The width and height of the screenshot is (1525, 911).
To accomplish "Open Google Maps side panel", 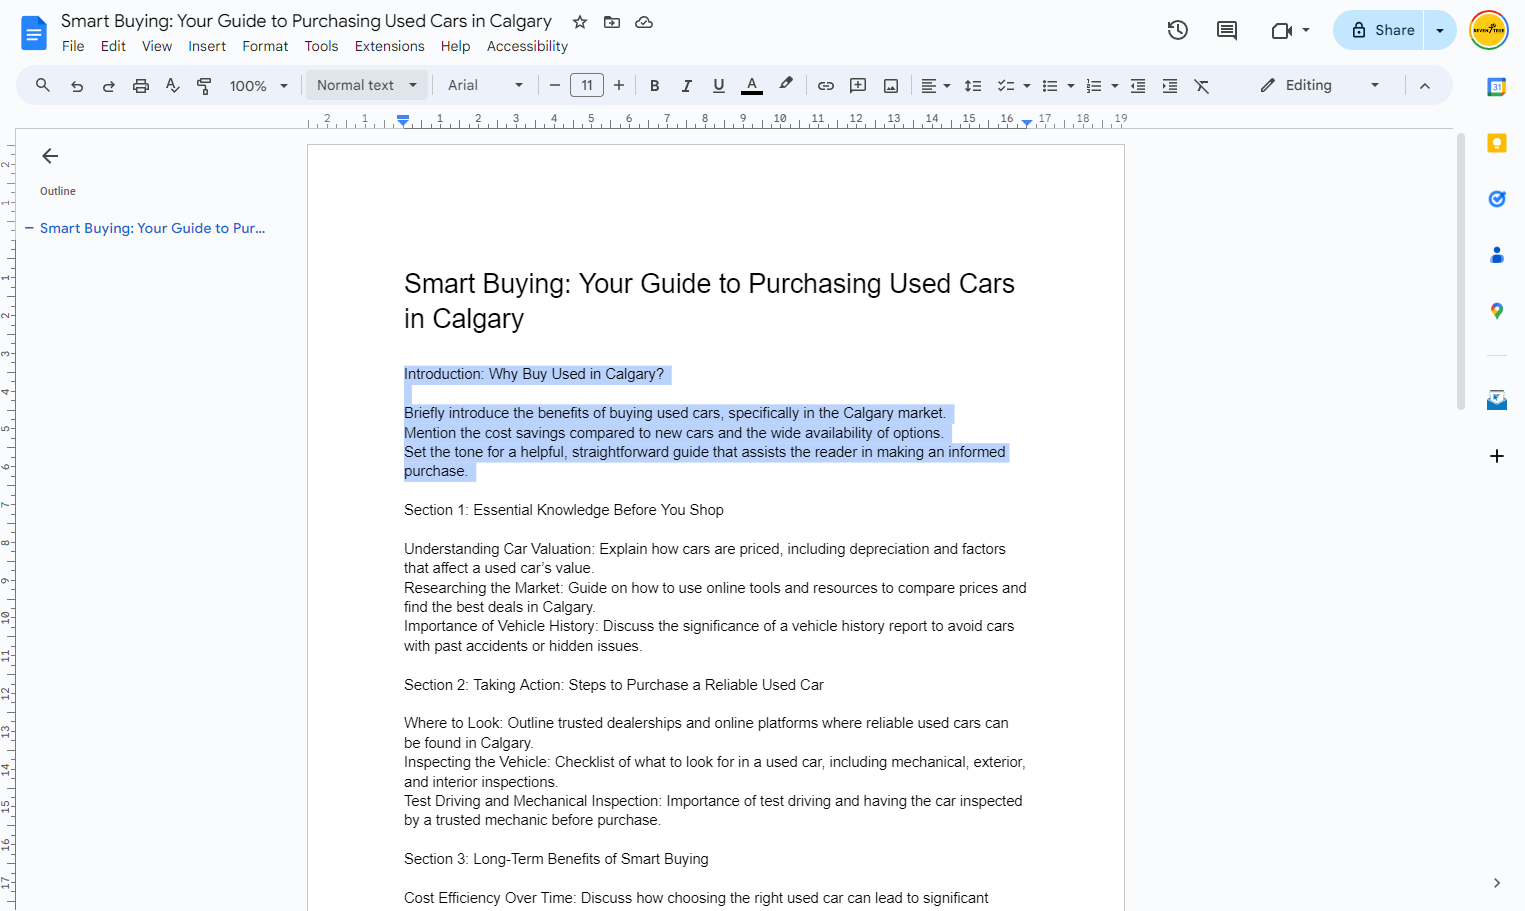I will click(x=1497, y=311).
